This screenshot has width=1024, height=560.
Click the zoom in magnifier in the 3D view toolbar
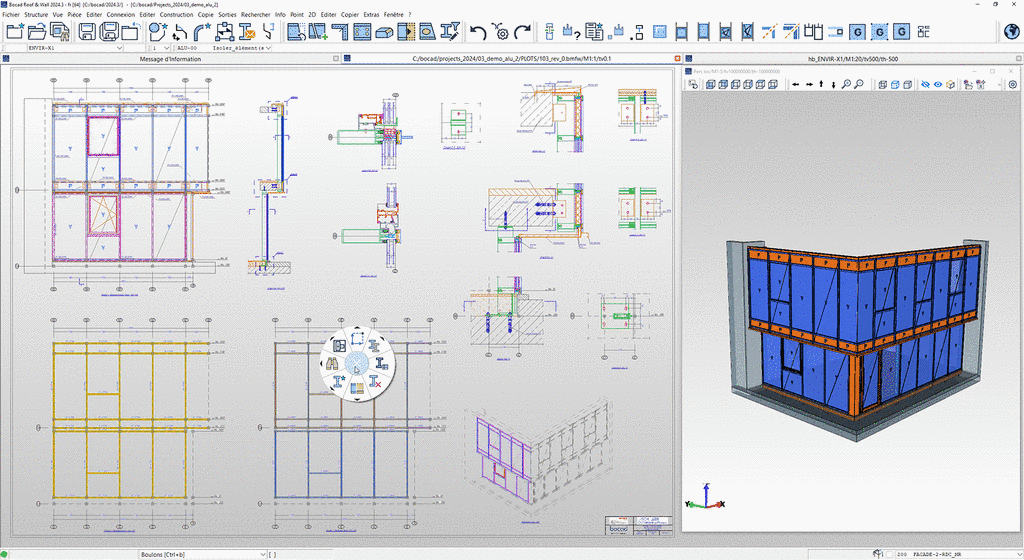pos(846,85)
